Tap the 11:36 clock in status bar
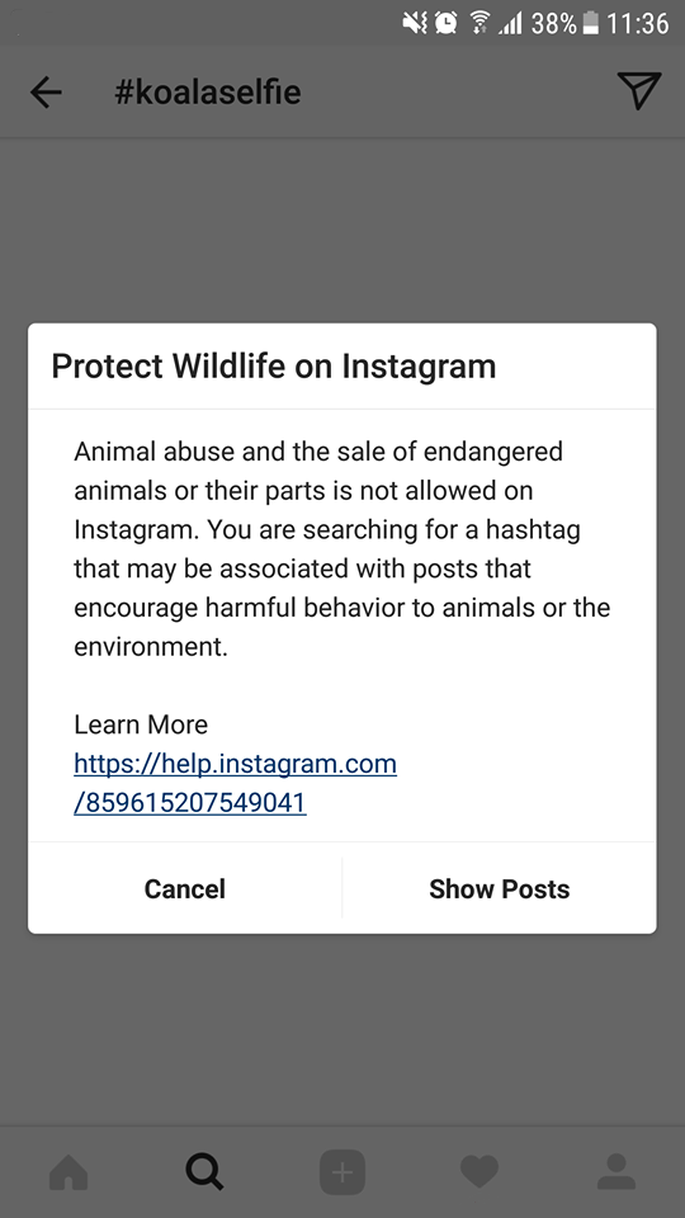685x1218 pixels. (637, 23)
